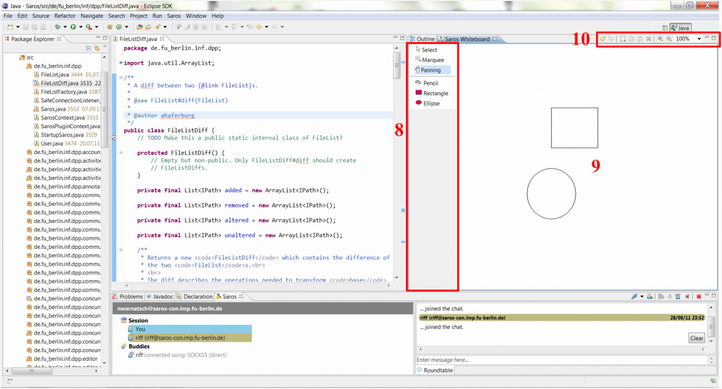Click the New Java Class icon
722x389 pixels.
coord(118,27)
